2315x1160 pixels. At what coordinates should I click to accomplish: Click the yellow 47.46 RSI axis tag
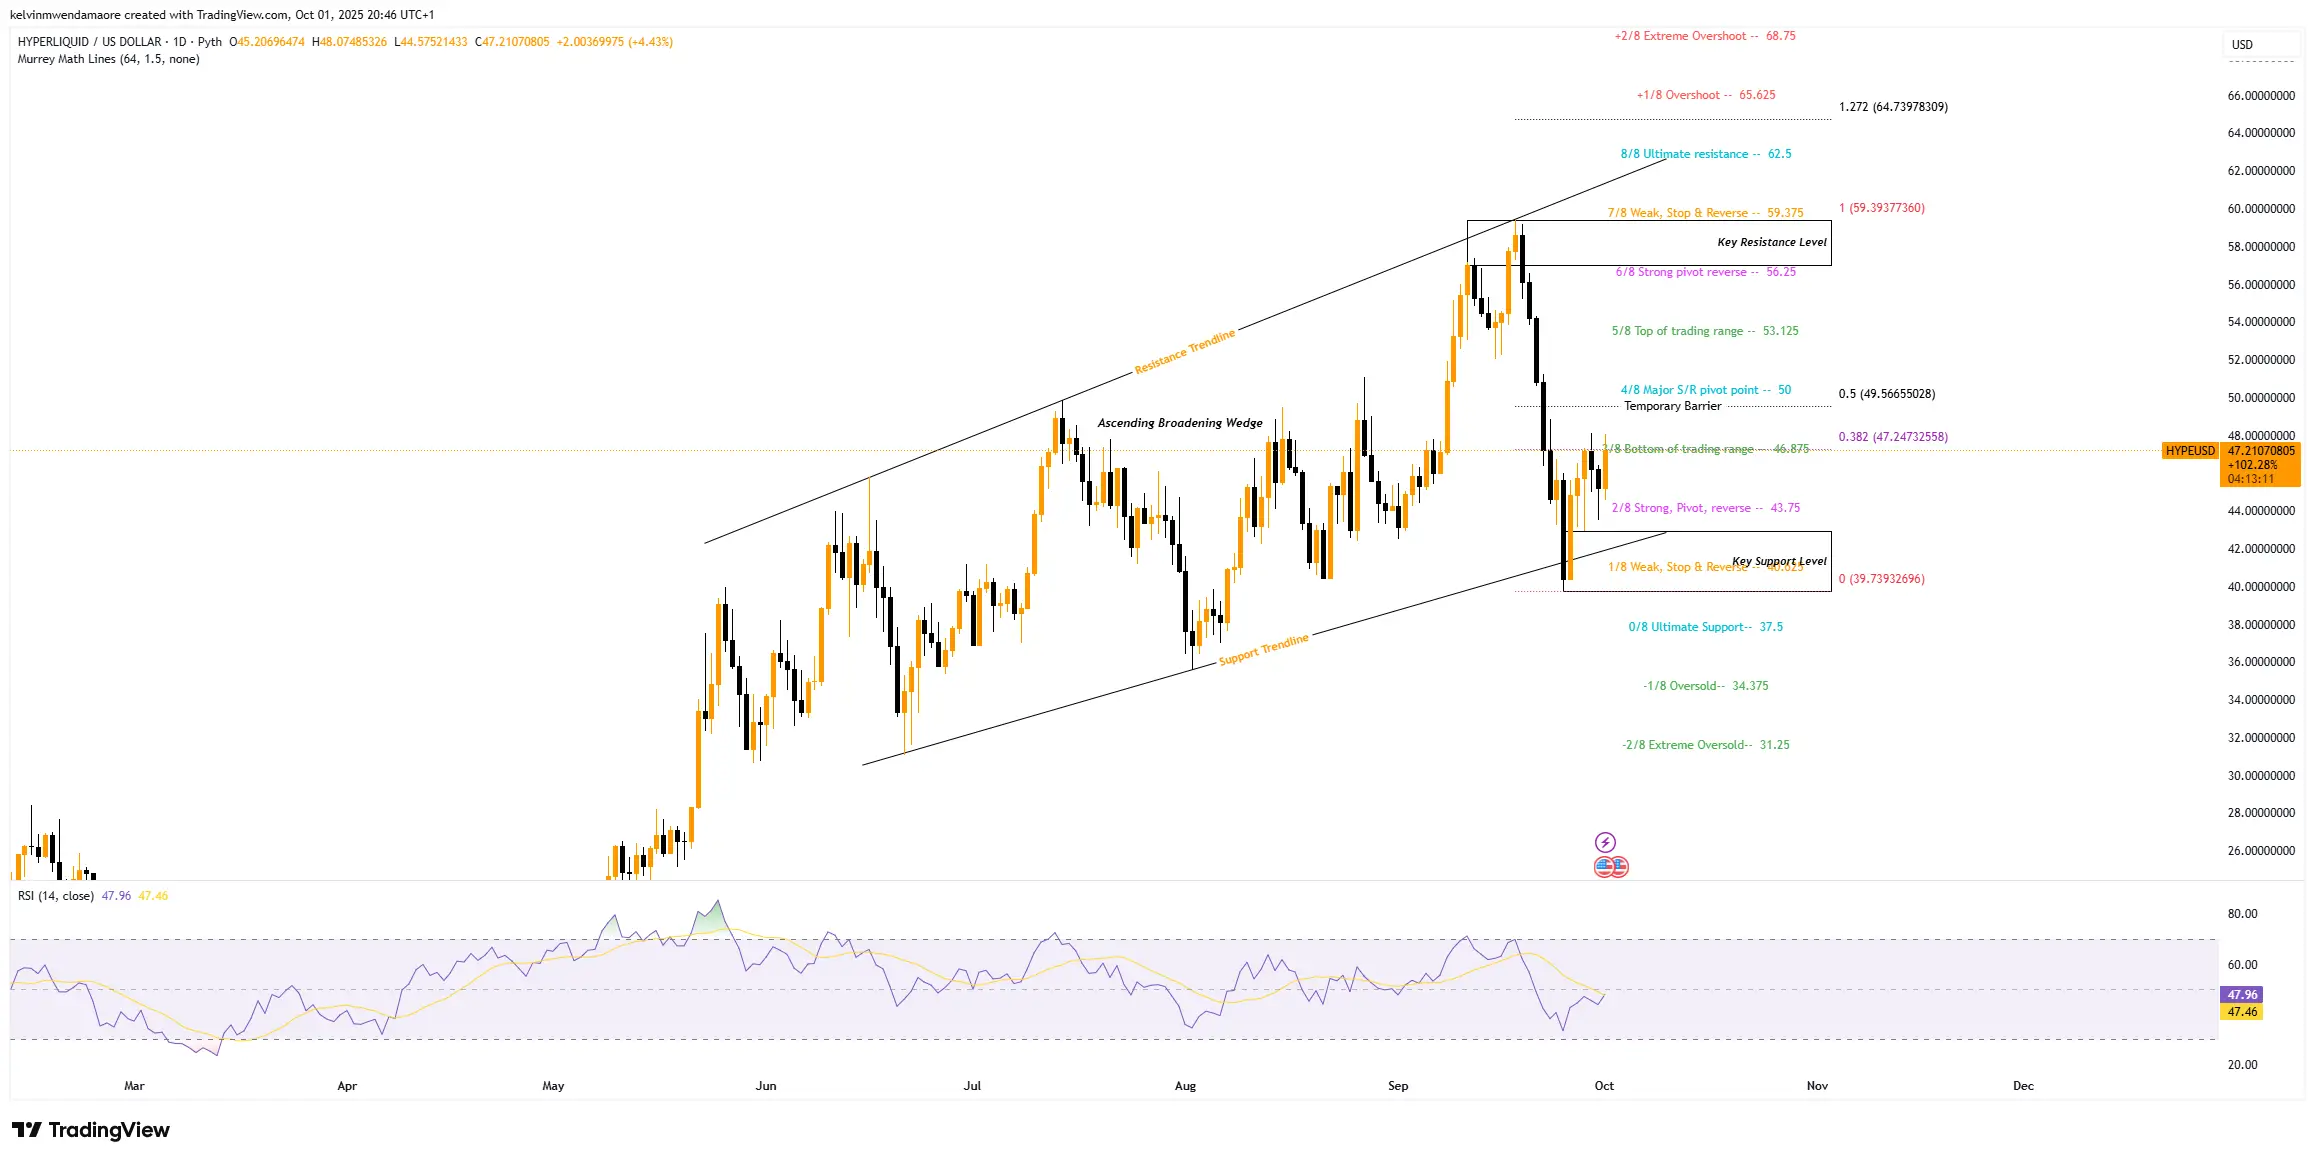coord(2241,1012)
